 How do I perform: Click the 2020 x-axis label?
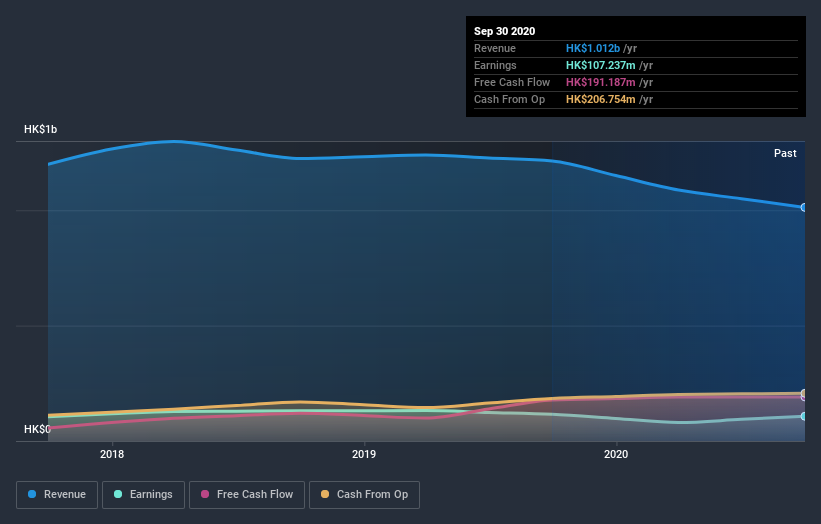tap(616, 454)
